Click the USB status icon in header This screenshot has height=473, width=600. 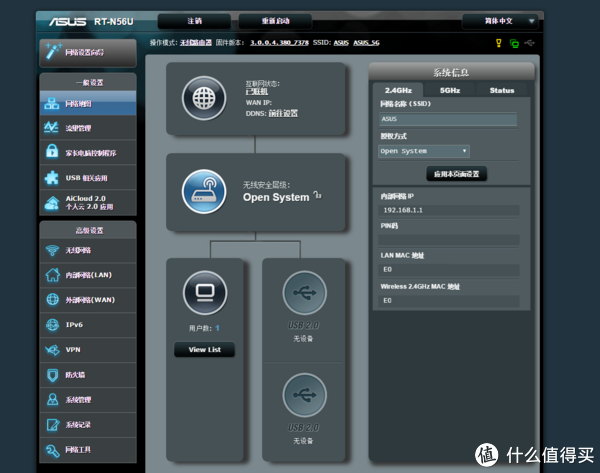click(530, 43)
